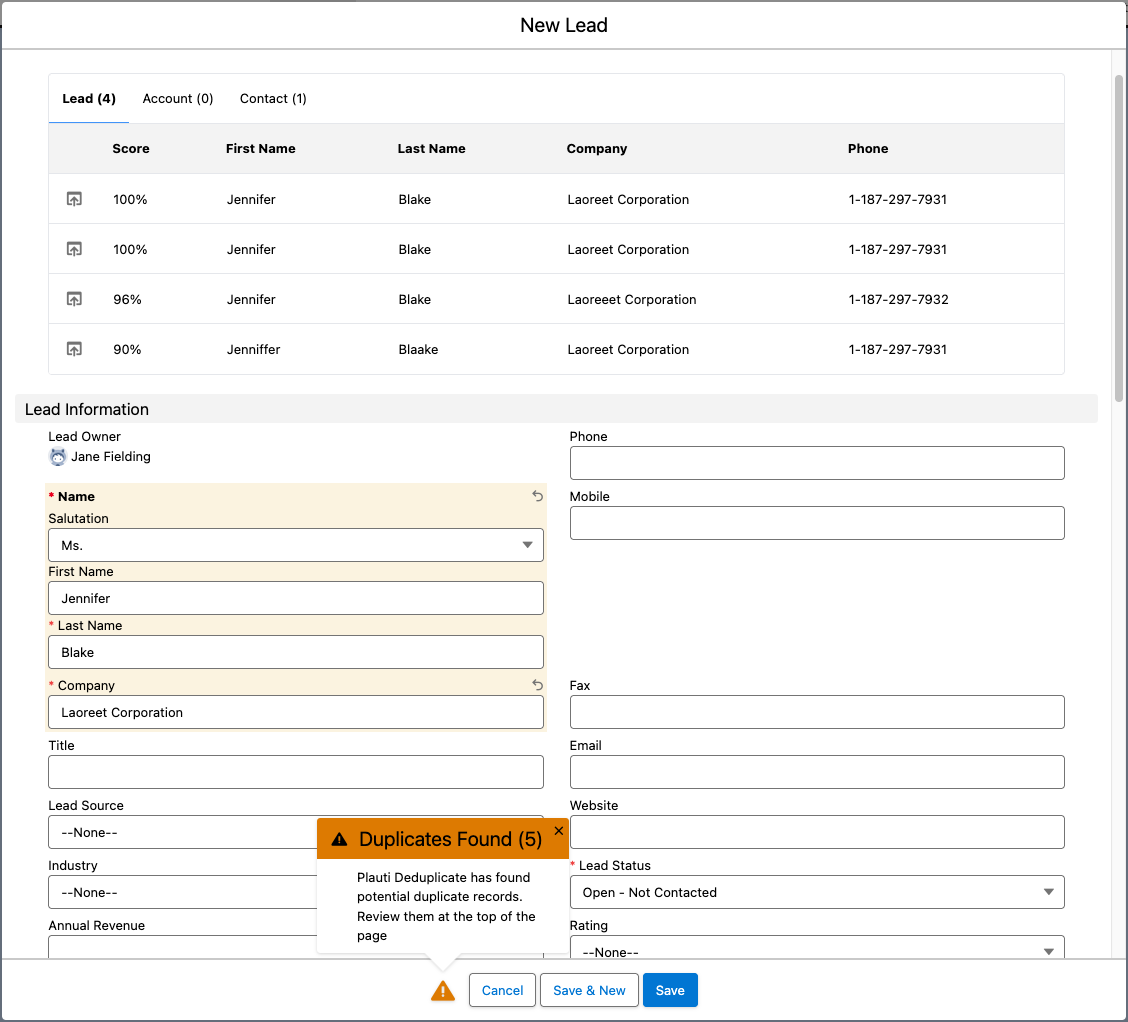Image resolution: width=1128 pixels, height=1022 pixels.
Task: Click the phone number 1-187-297-7932
Action: point(899,299)
